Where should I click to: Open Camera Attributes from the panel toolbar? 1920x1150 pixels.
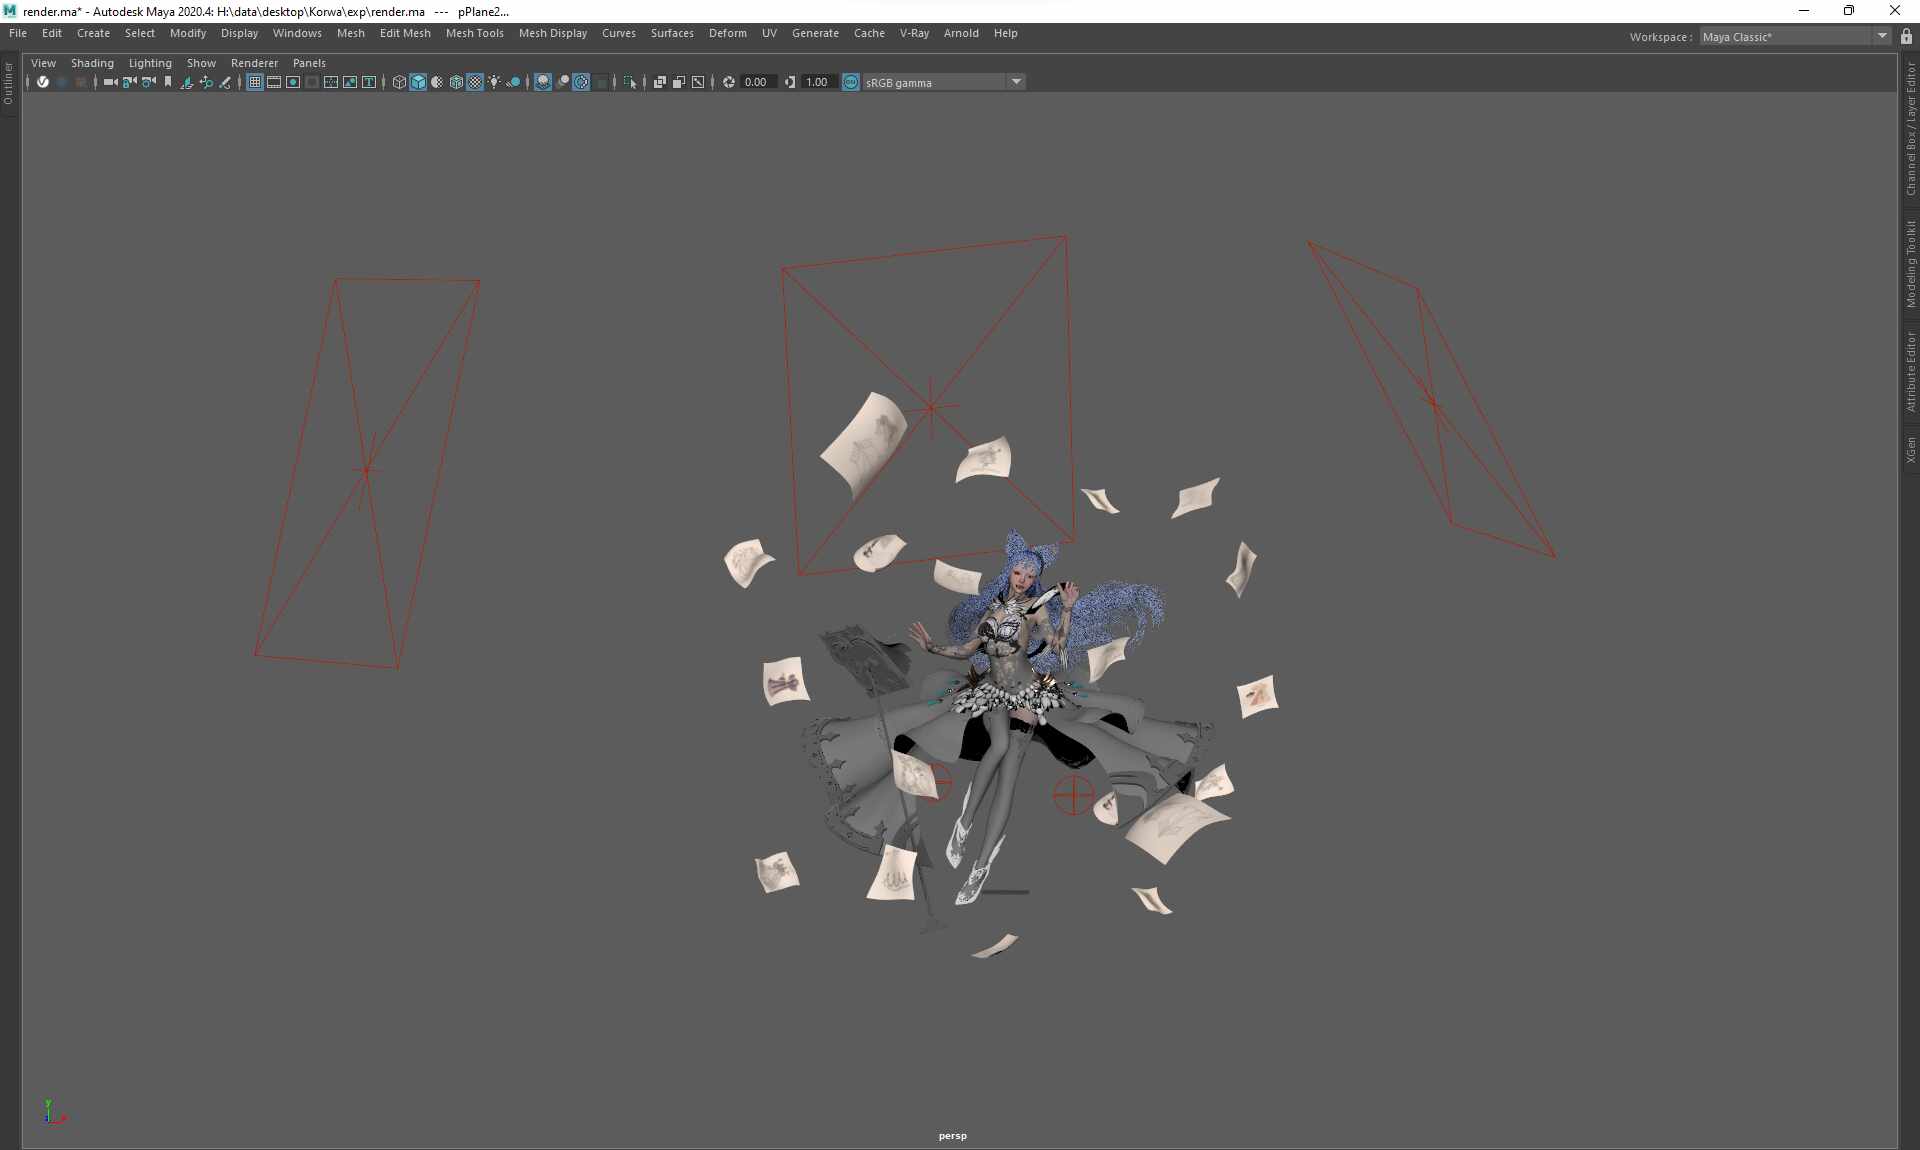[148, 82]
